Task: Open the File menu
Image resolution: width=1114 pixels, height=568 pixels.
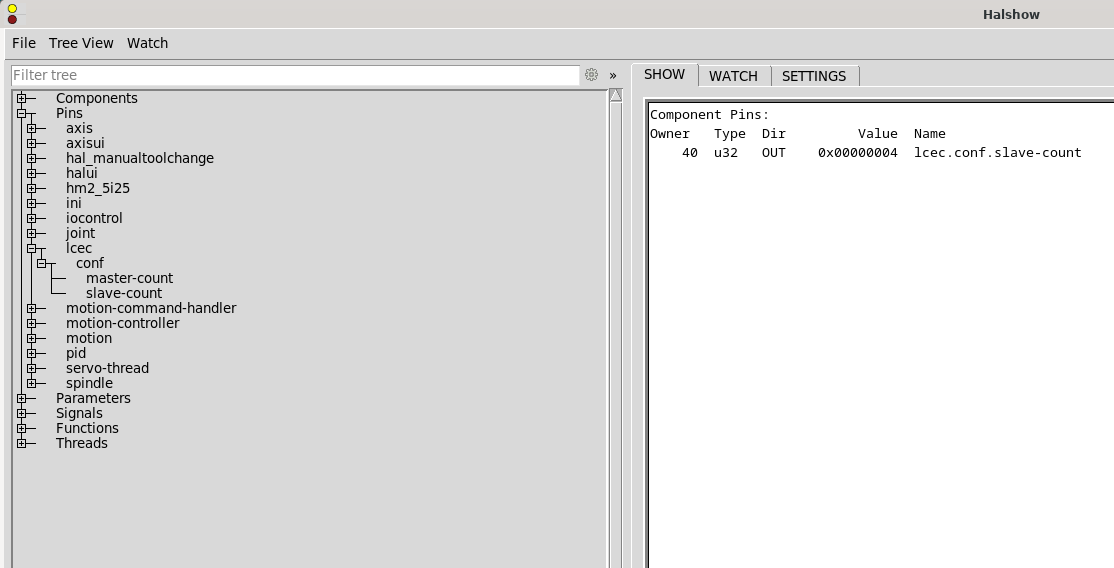Action: pyautogui.click(x=24, y=43)
